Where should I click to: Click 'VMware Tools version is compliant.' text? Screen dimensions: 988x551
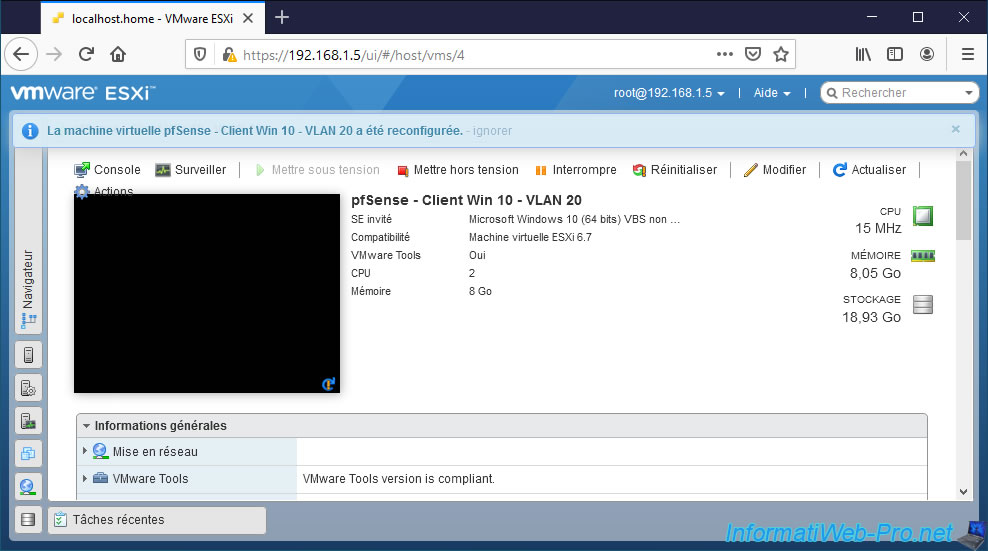(399, 478)
